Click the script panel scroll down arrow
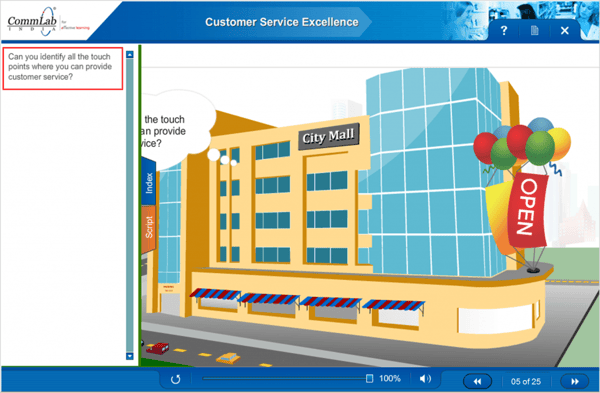This screenshot has height=393, width=600. point(130,356)
